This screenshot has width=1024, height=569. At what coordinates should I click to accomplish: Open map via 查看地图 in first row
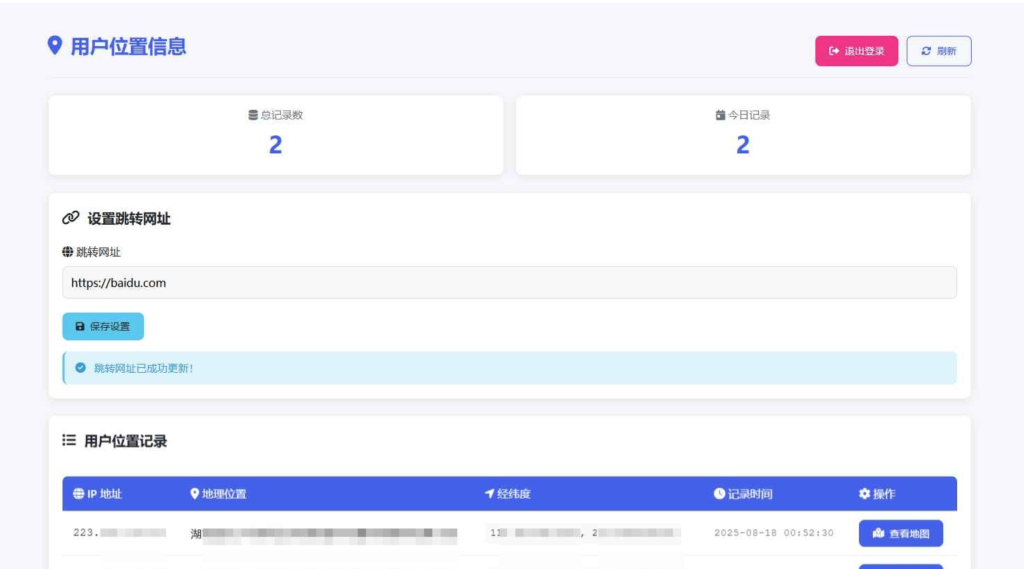tap(900, 533)
